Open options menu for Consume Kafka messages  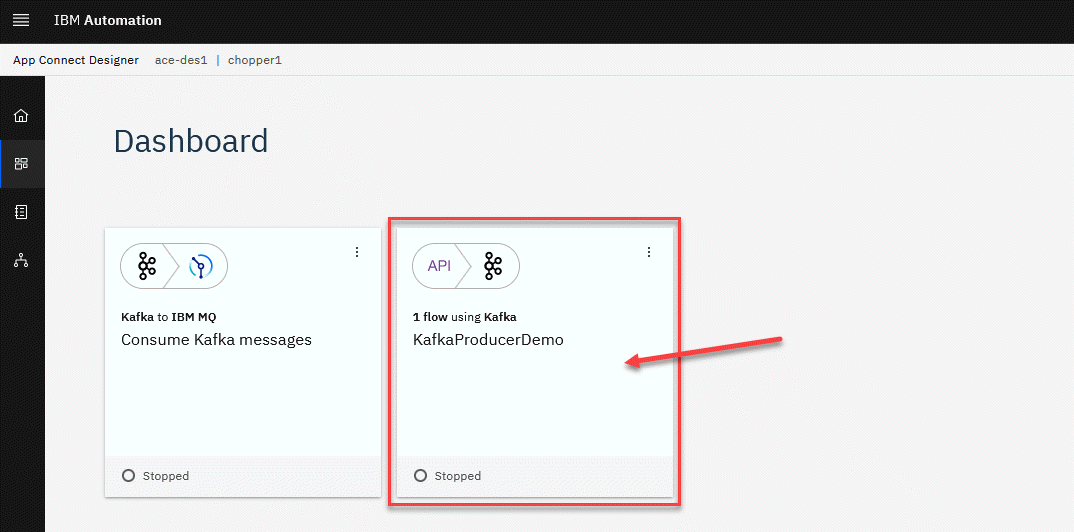[357, 252]
